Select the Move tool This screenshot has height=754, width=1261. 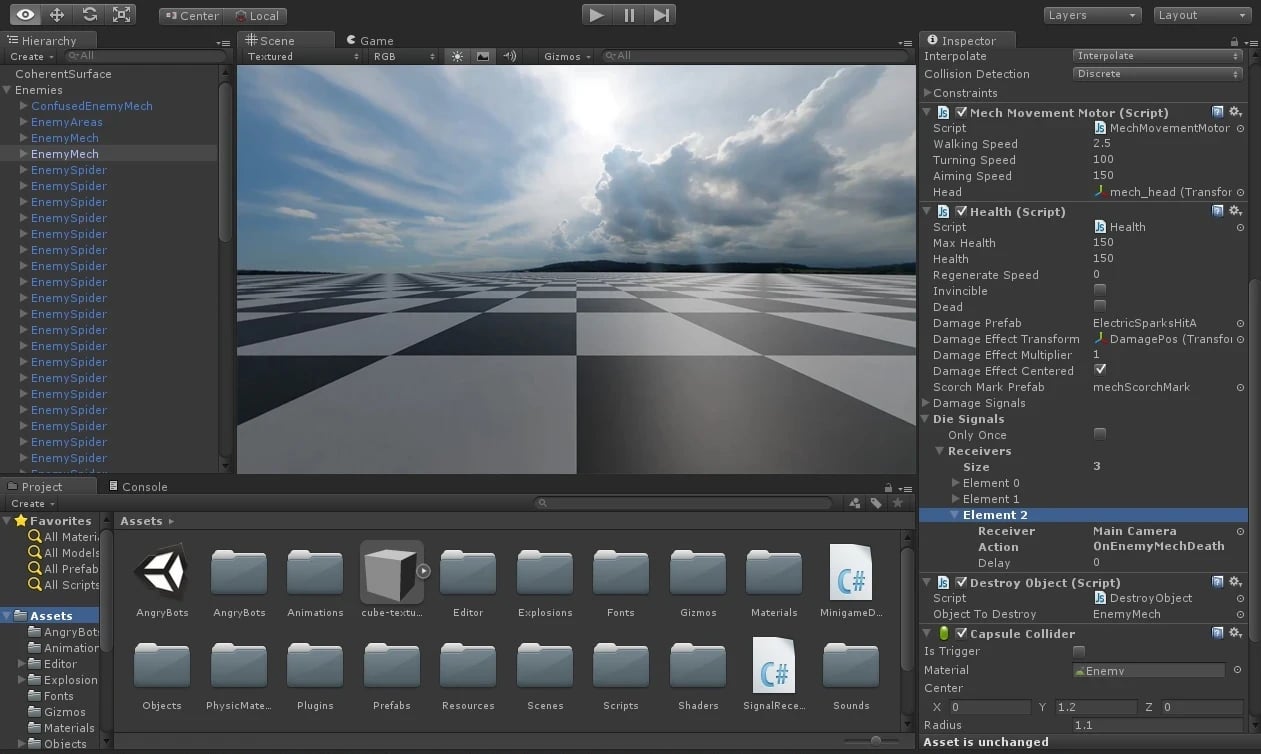pyautogui.click(x=58, y=14)
